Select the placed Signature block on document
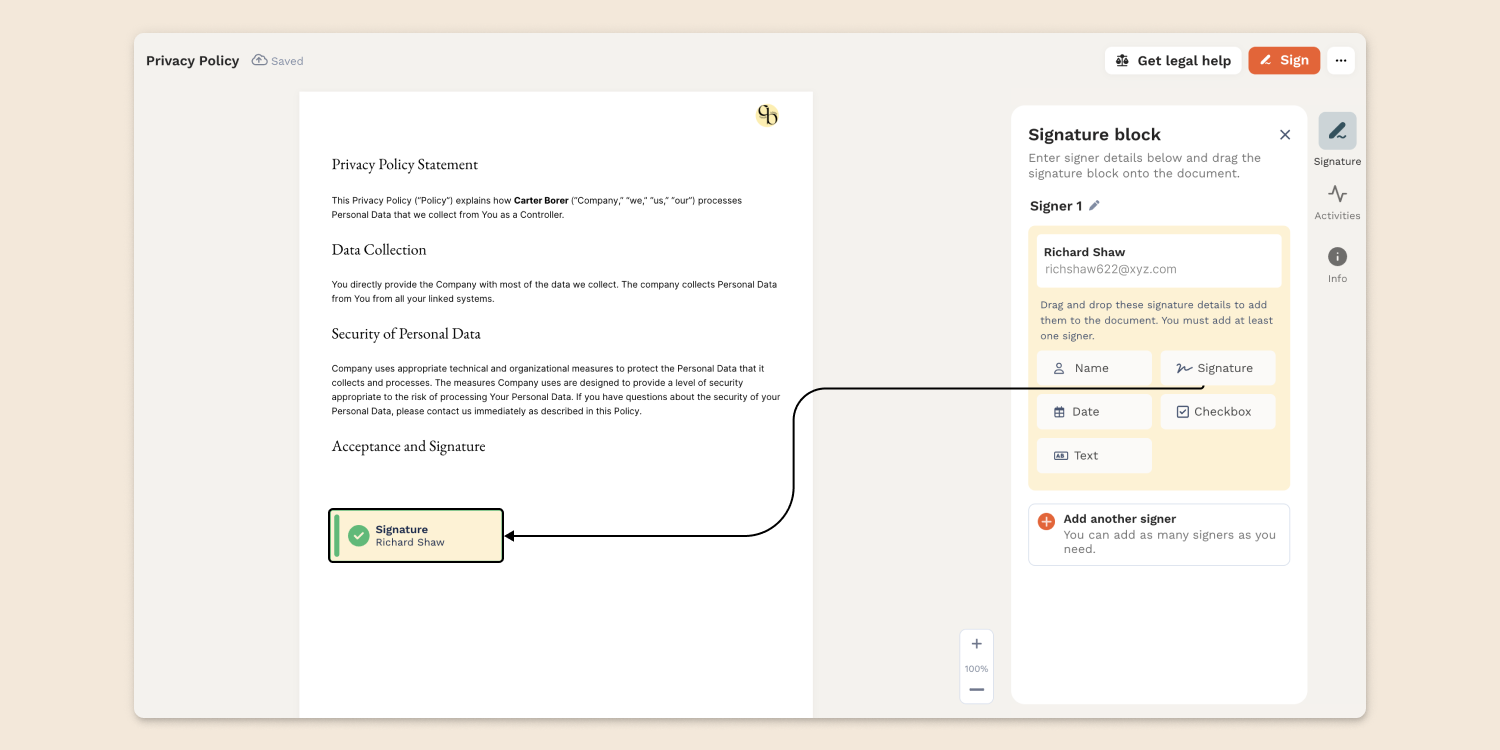The image size is (1500, 750). pos(416,536)
